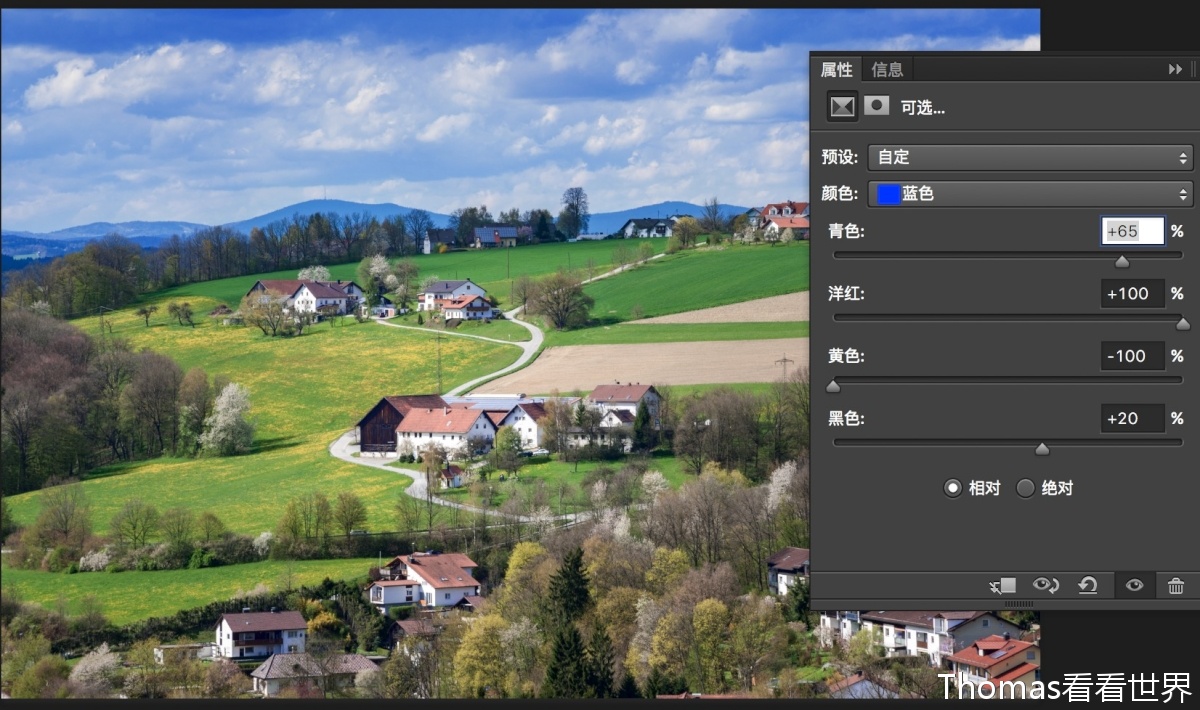Select the layer mask icon
The width and height of the screenshot is (1200, 710).
tap(877, 105)
